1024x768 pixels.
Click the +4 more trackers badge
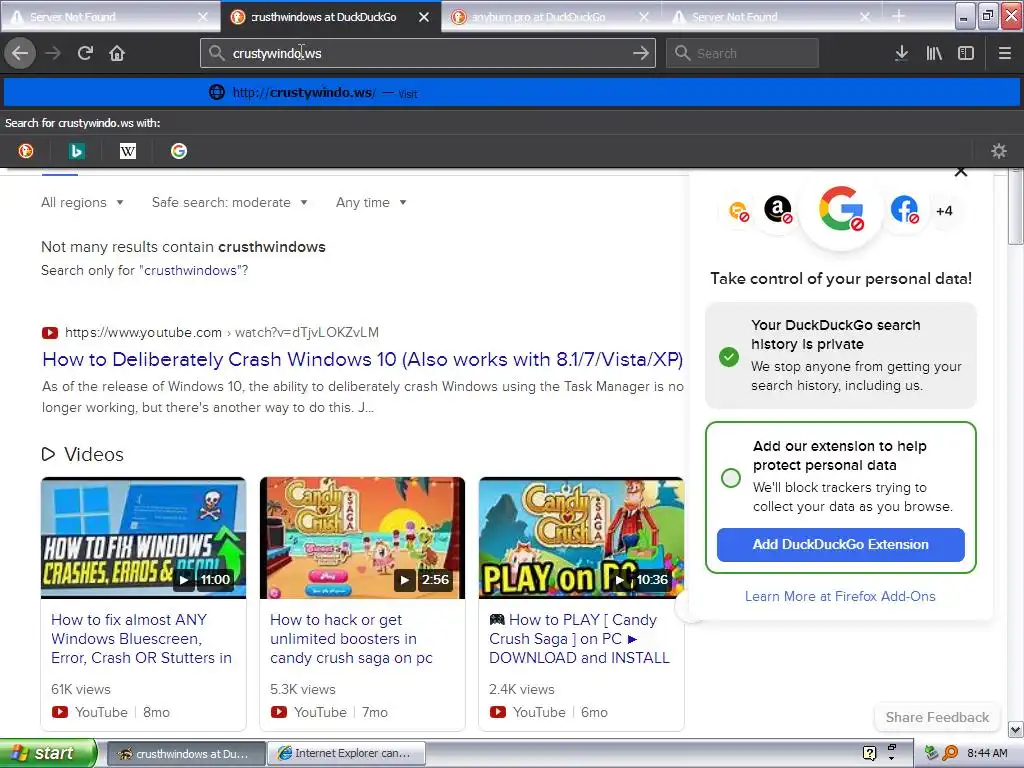click(x=944, y=211)
